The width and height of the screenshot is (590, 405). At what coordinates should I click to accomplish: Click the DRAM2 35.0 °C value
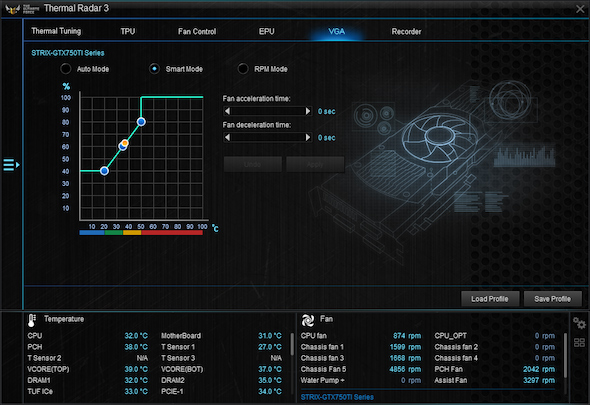(x=270, y=381)
